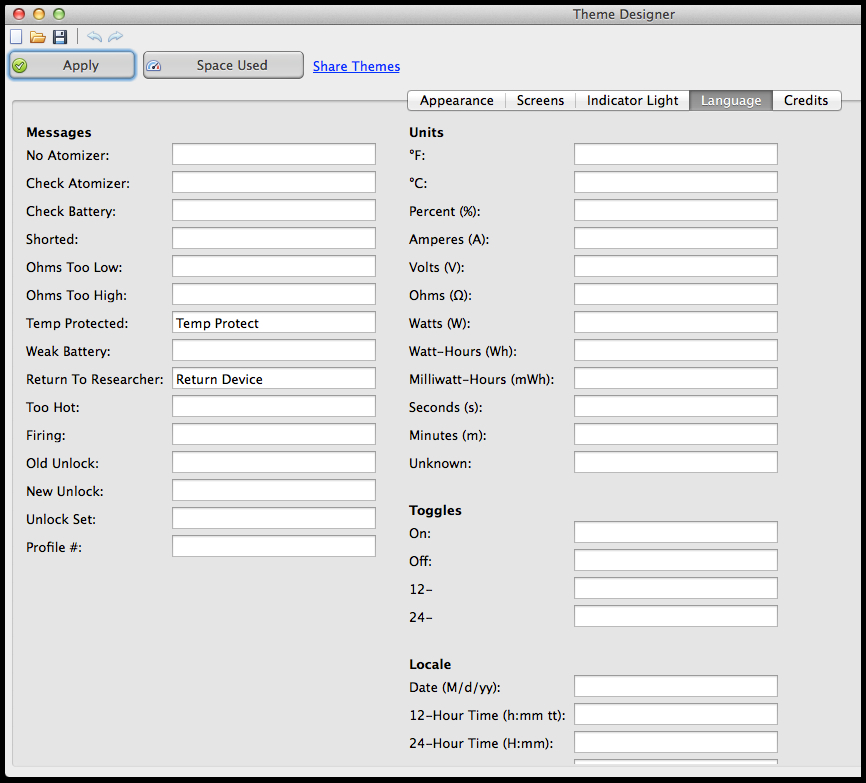This screenshot has height=783, width=866.
Task: Focus the Date (M/d/yy) locale field
Action: click(x=675, y=686)
